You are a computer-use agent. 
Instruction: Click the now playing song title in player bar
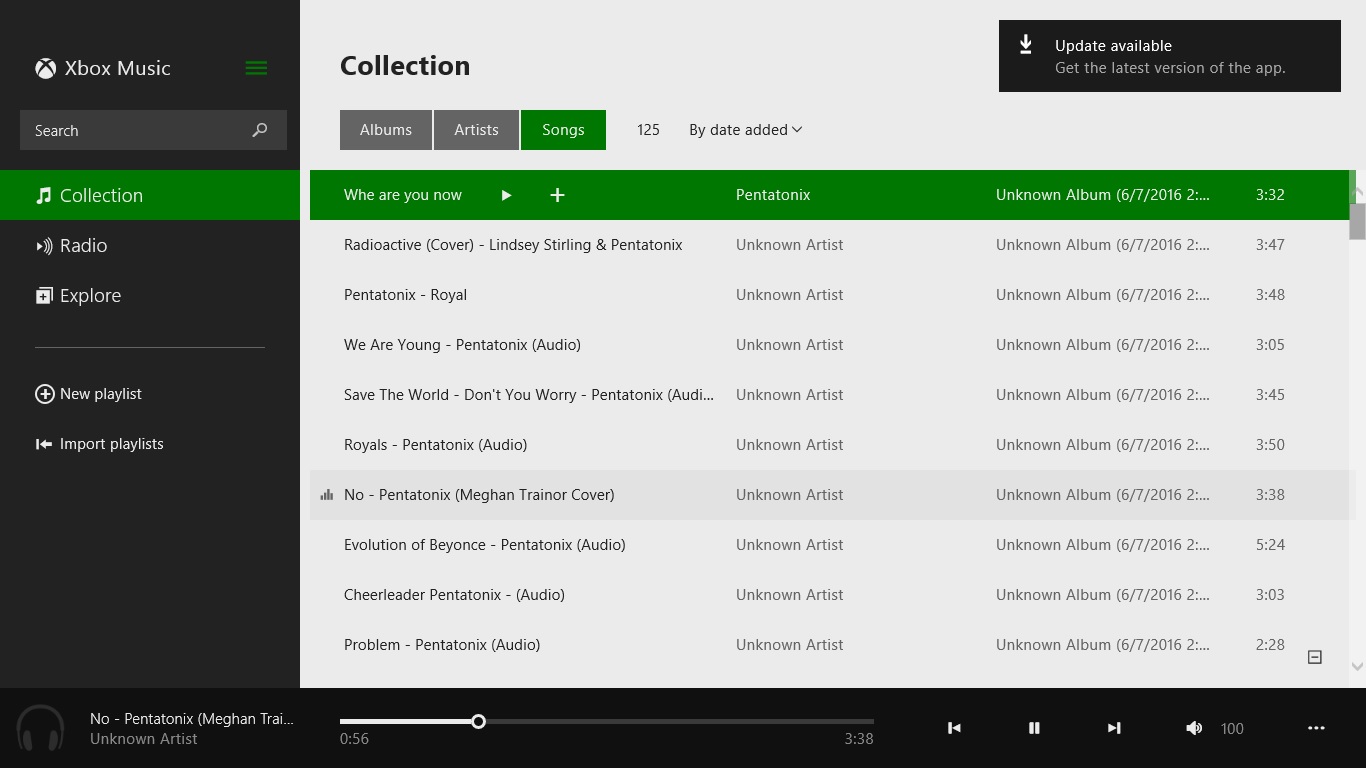[x=192, y=719]
